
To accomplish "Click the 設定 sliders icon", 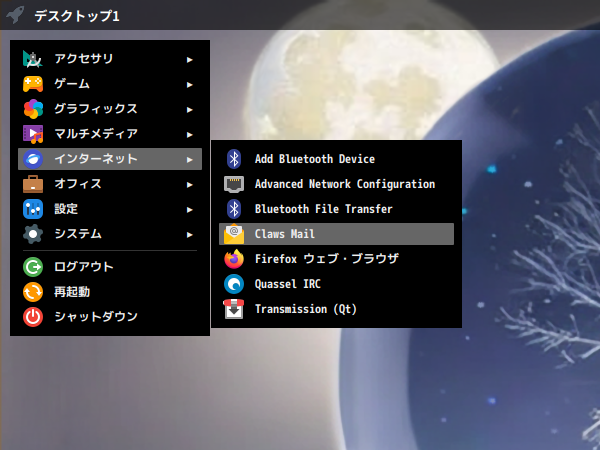I will point(33,209).
